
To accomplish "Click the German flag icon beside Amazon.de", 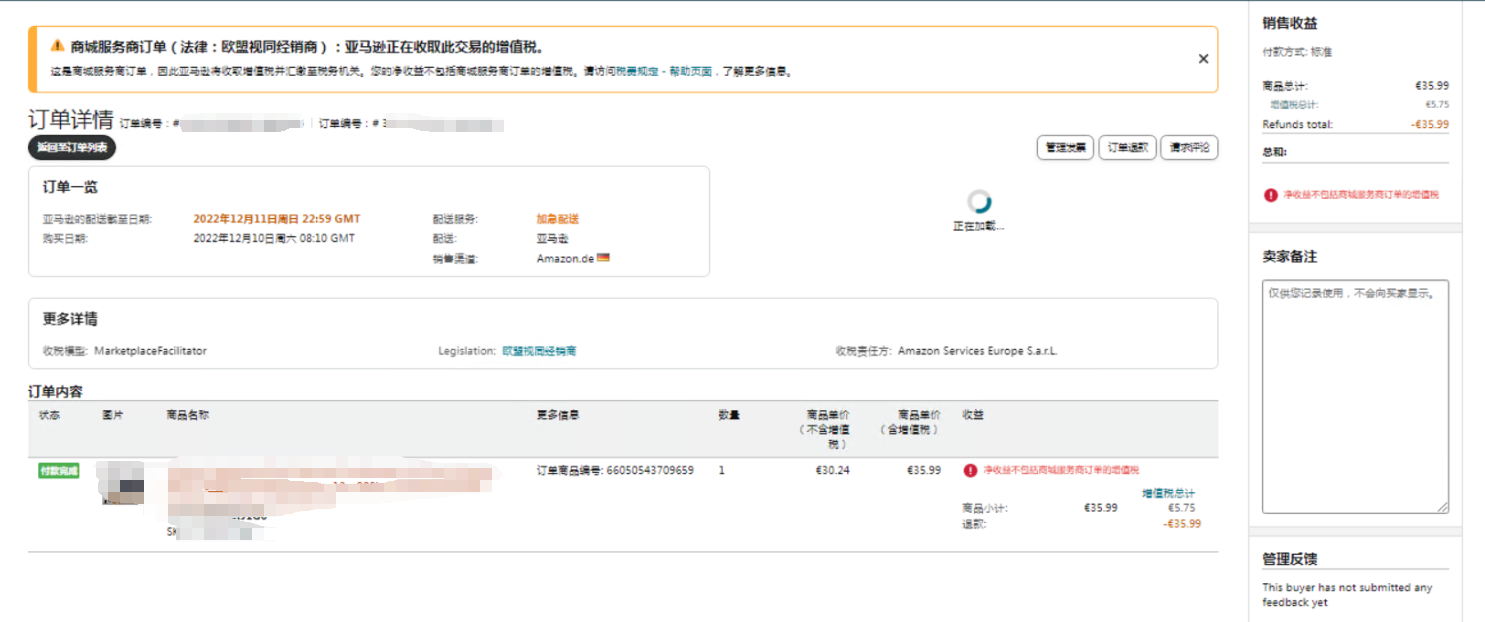I will click(x=603, y=258).
